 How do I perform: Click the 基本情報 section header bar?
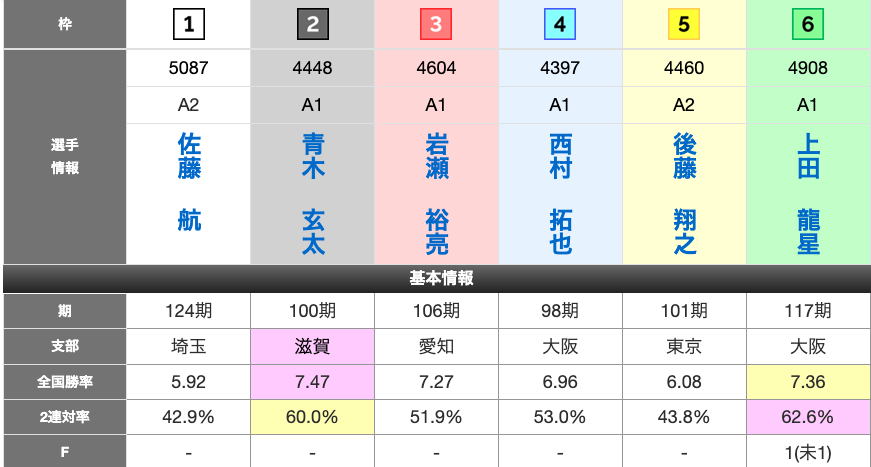click(x=436, y=278)
